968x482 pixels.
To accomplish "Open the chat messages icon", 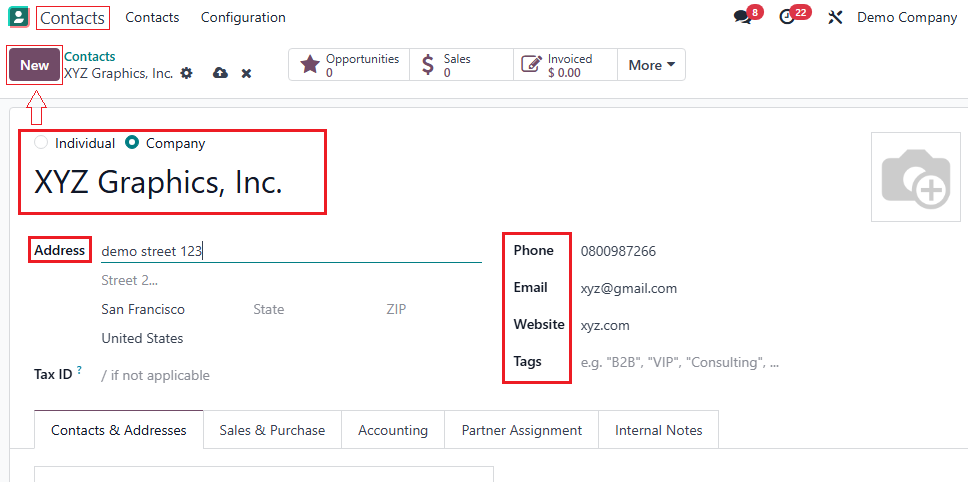I will pyautogui.click(x=742, y=17).
